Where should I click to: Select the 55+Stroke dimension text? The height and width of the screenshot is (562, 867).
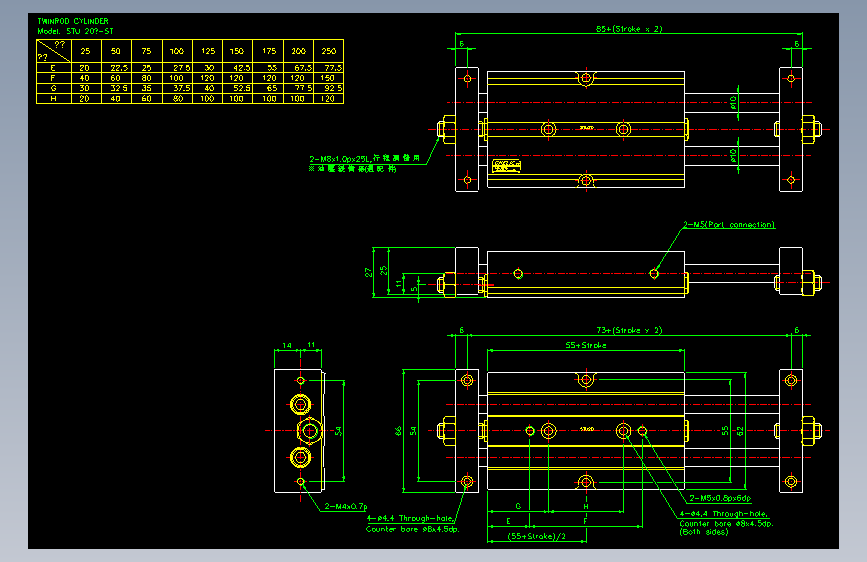click(x=586, y=345)
